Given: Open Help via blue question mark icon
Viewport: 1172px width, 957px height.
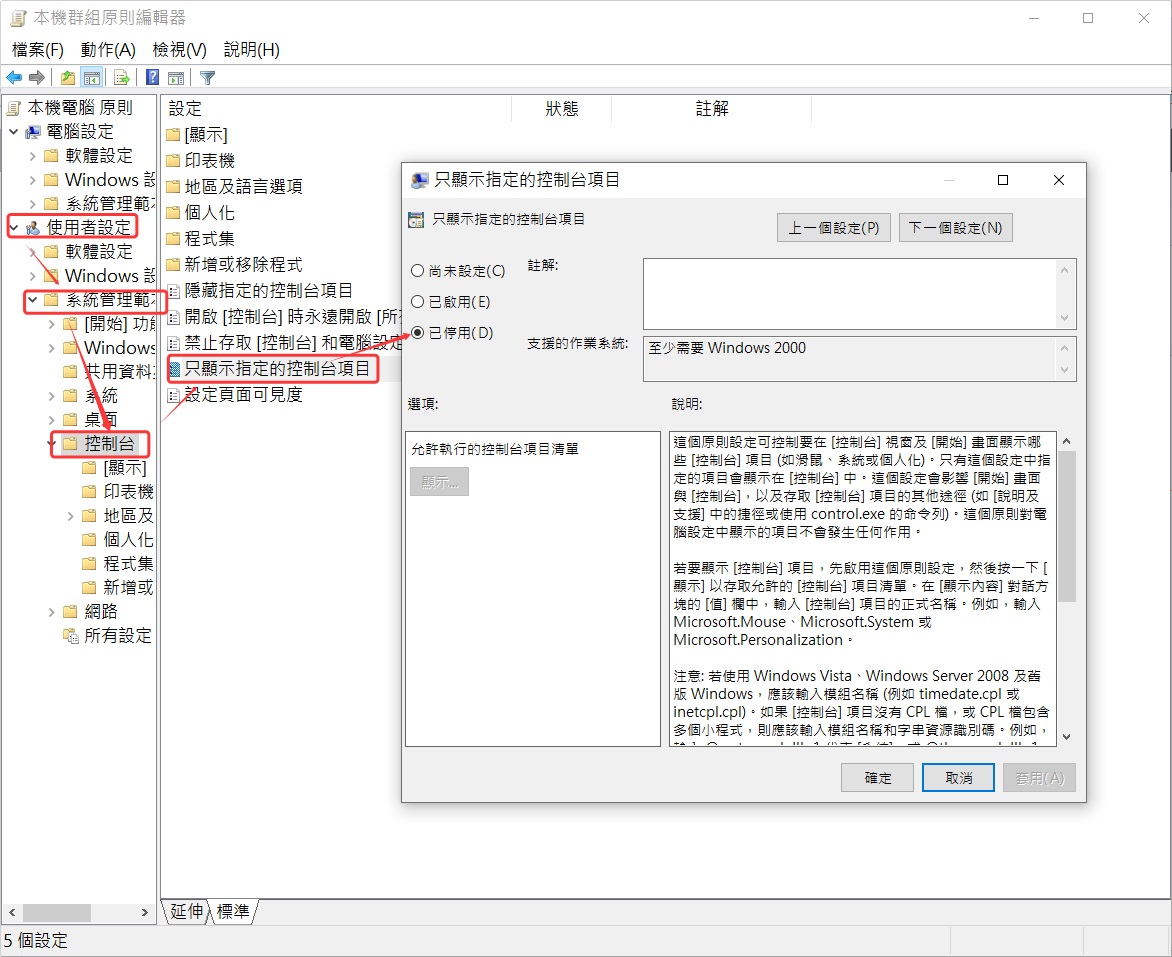Looking at the screenshot, I should 152,78.
